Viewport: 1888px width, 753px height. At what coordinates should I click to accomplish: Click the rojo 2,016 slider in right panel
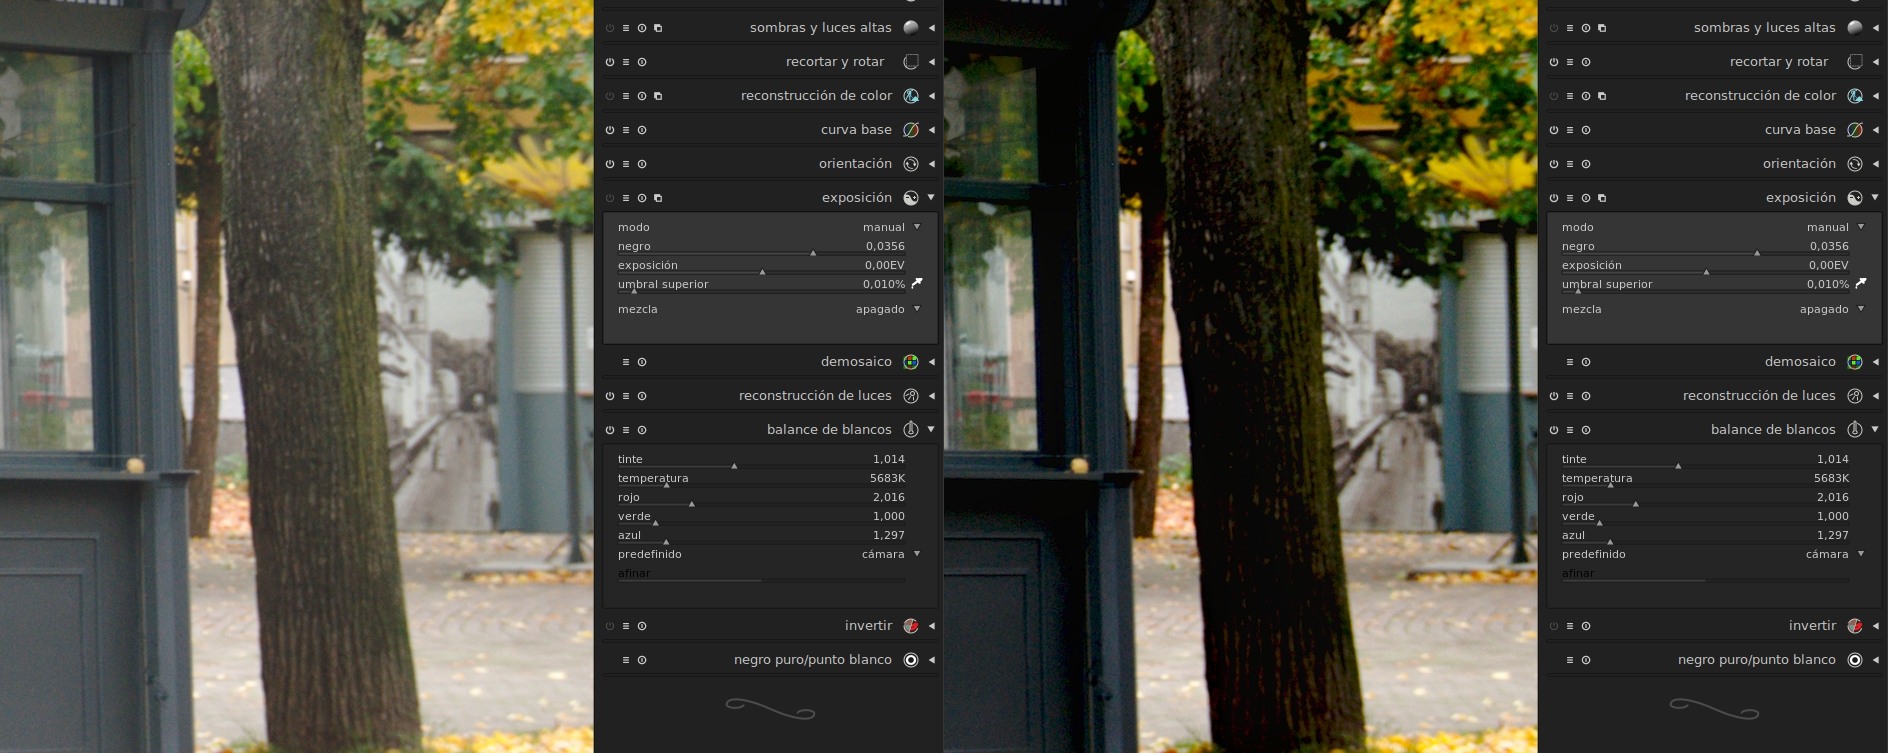tap(1705, 498)
